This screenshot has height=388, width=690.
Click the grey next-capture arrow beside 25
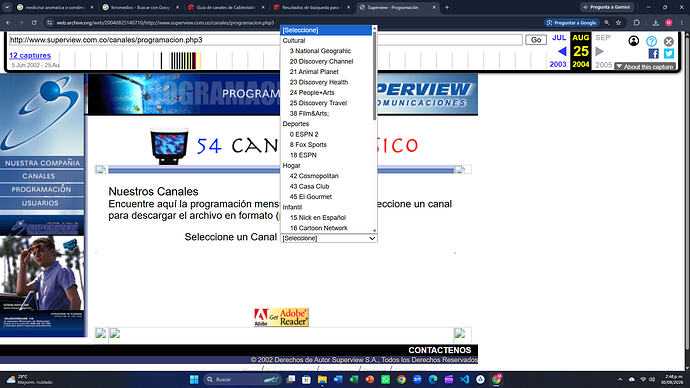(599, 51)
